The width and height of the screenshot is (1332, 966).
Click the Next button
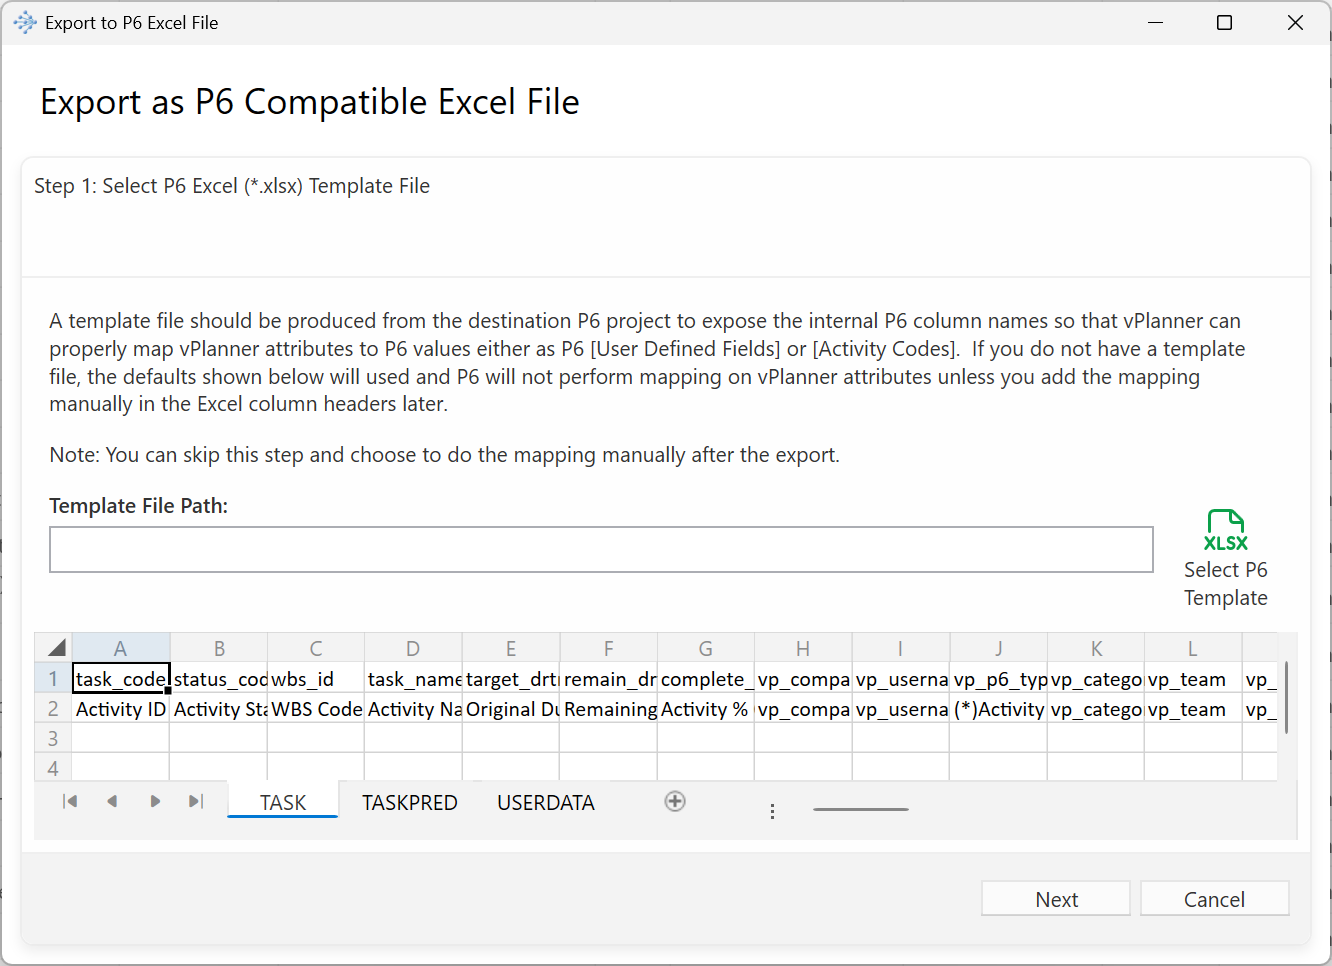pyautogui.click(x=1056, y=899)
